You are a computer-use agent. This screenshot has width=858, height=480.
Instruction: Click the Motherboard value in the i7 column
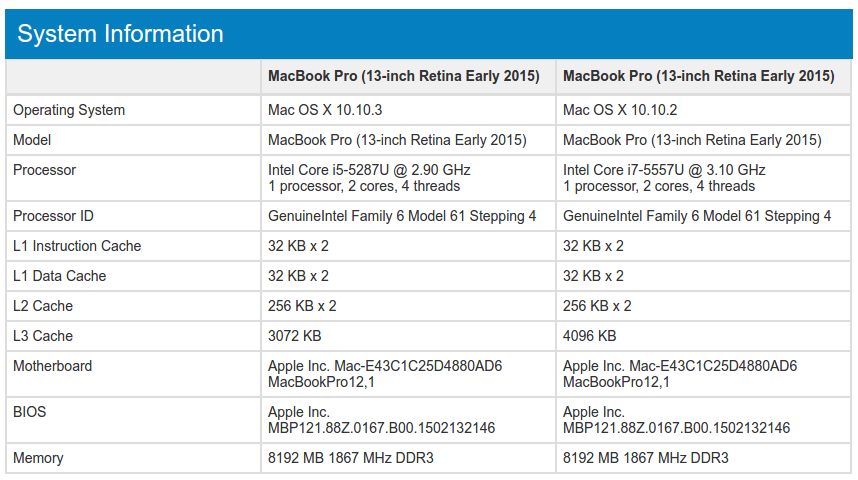click(x=680, y=374)
